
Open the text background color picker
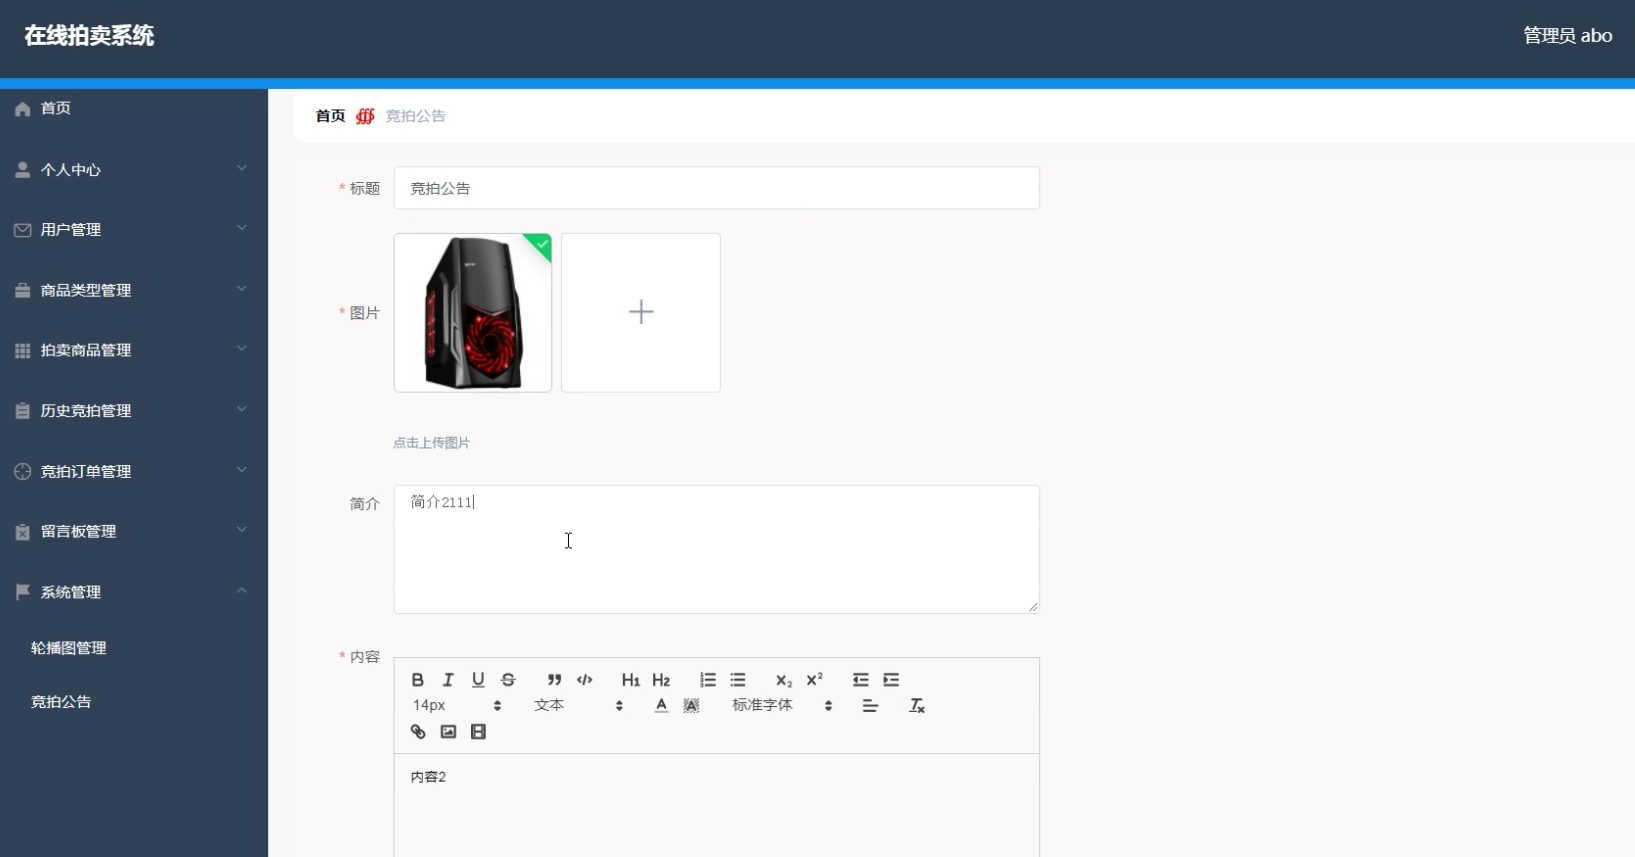691,706
